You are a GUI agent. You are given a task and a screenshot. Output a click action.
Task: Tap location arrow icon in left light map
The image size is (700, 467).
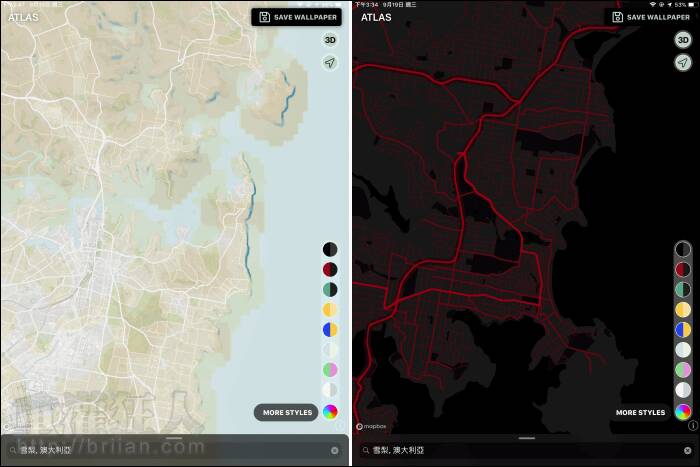click(x=330, y=63)
